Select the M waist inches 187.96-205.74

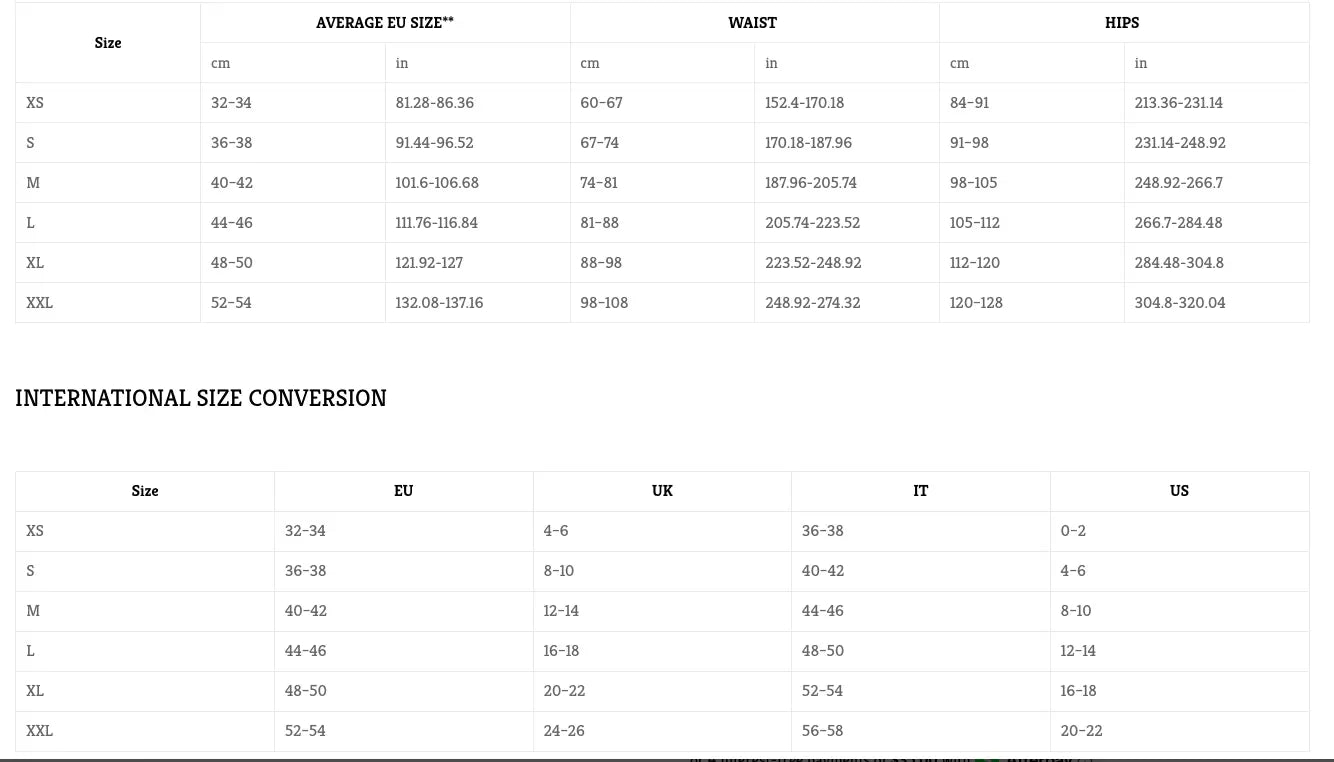(811, 183)
